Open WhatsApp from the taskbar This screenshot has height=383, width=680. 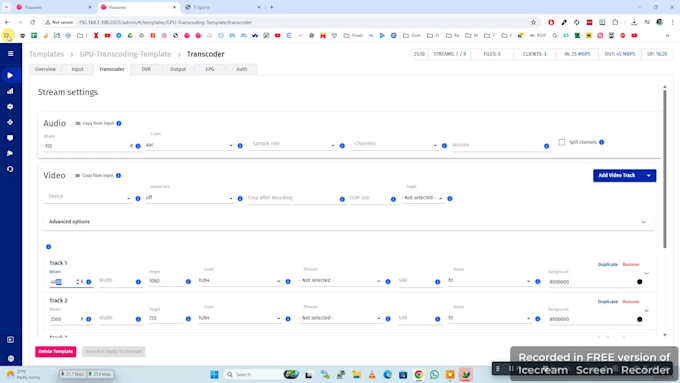click(434, 374)
